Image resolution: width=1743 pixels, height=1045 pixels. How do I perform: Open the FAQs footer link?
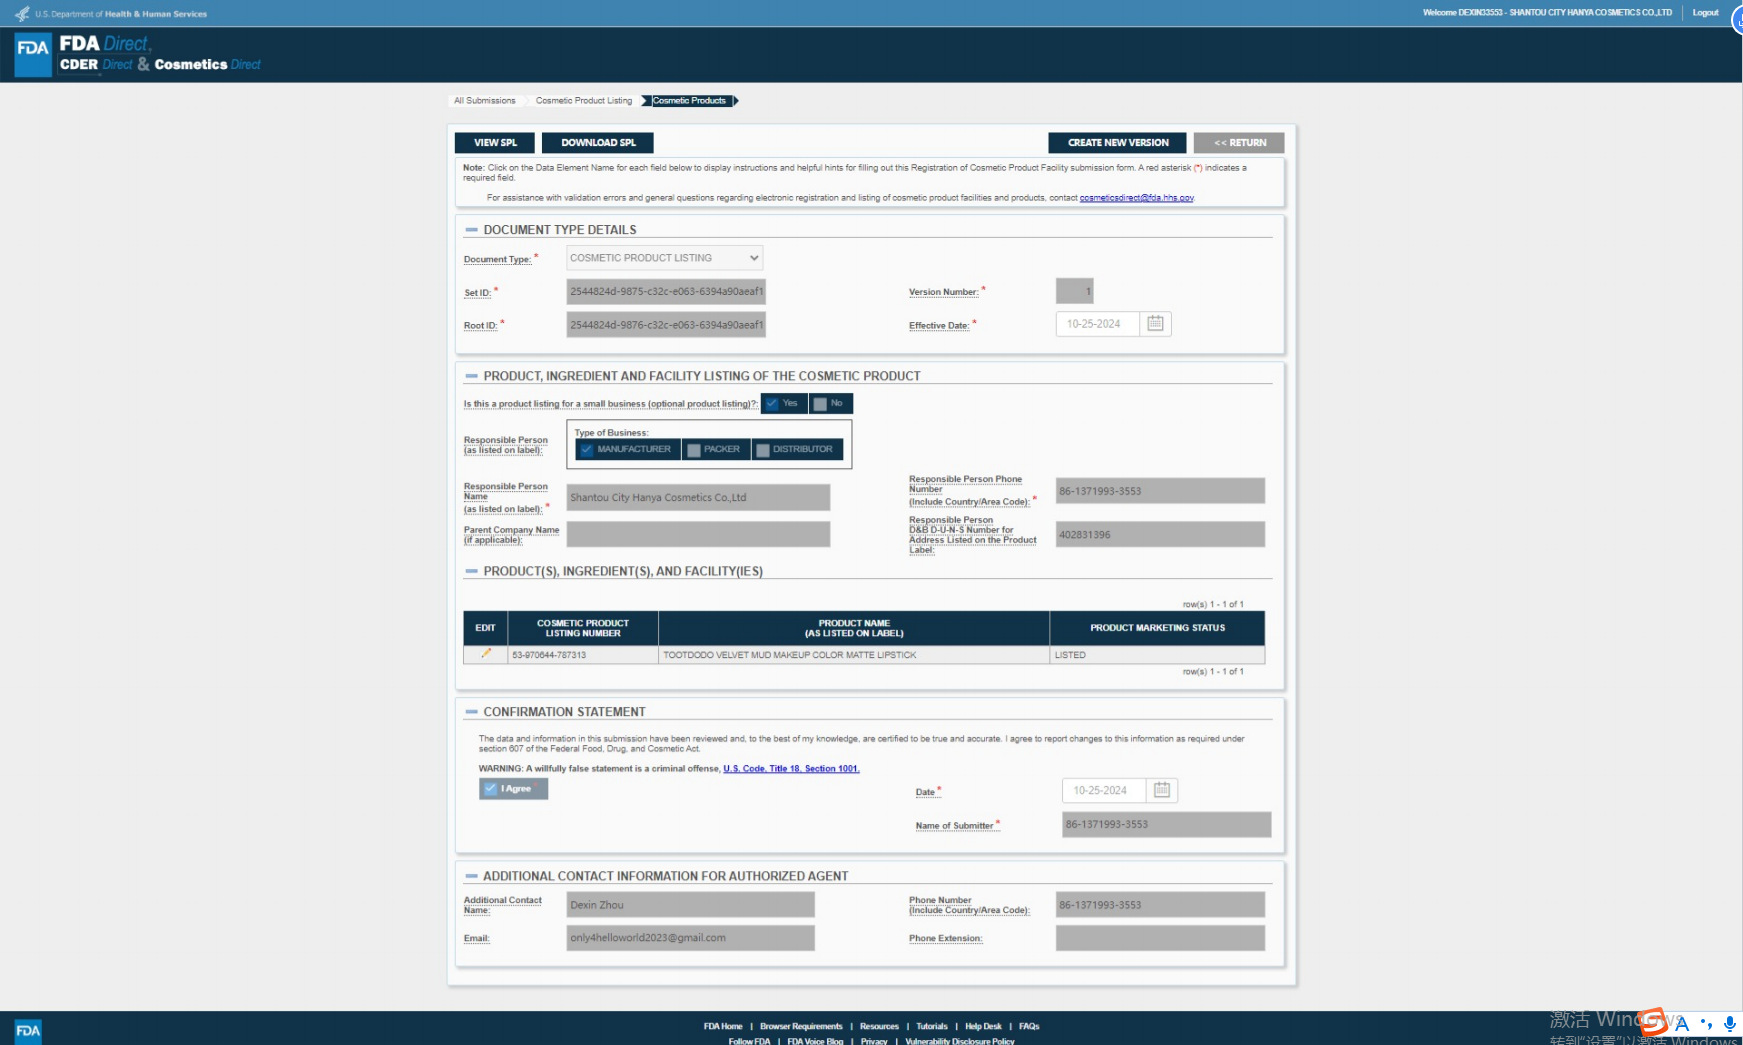pos(1029,1027)
